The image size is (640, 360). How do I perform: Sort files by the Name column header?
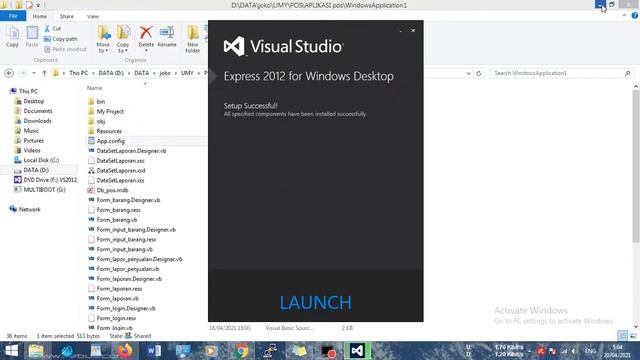click(94, 88)
